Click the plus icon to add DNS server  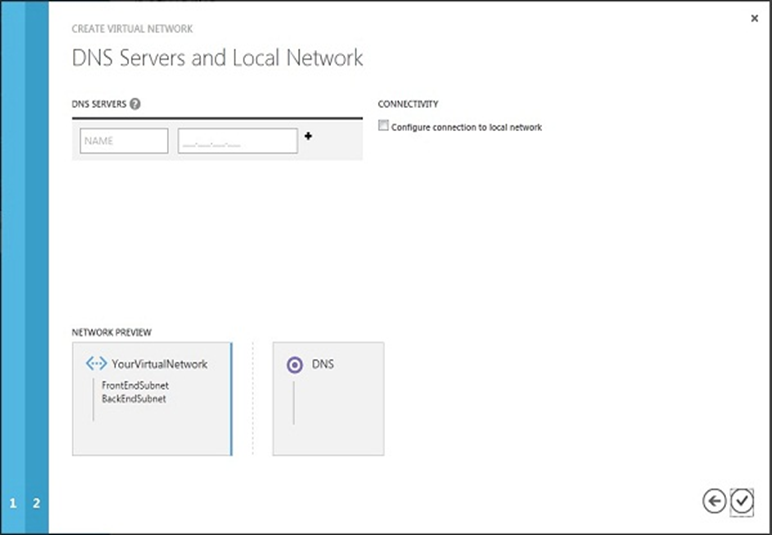[308, 137]
